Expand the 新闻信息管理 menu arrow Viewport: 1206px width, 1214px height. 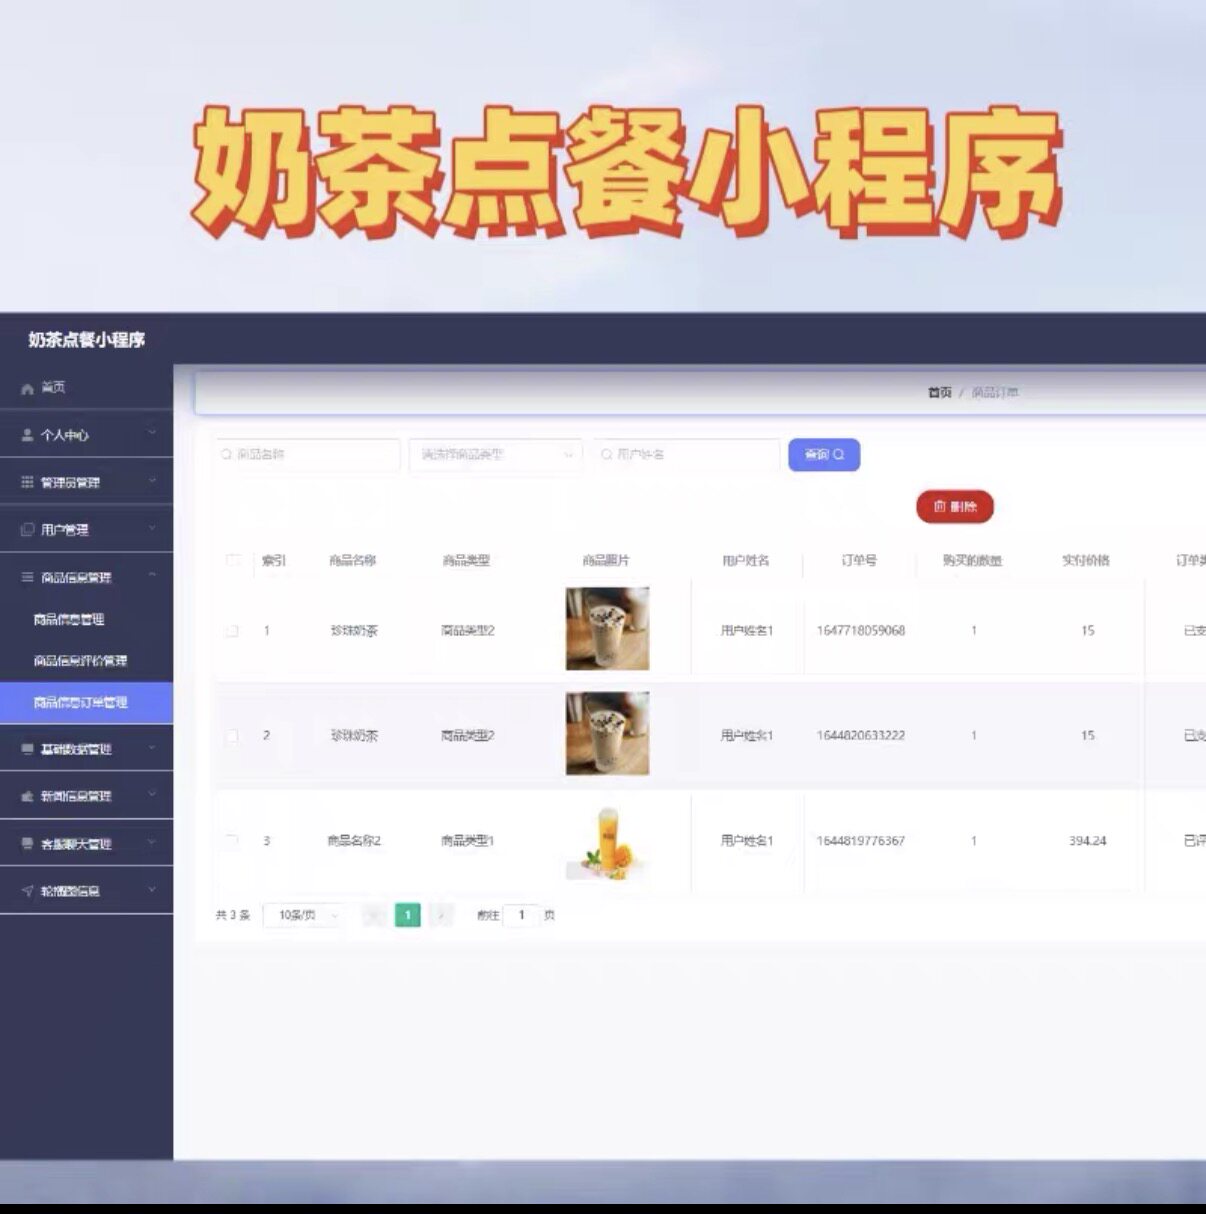click(x=152, y=794)
